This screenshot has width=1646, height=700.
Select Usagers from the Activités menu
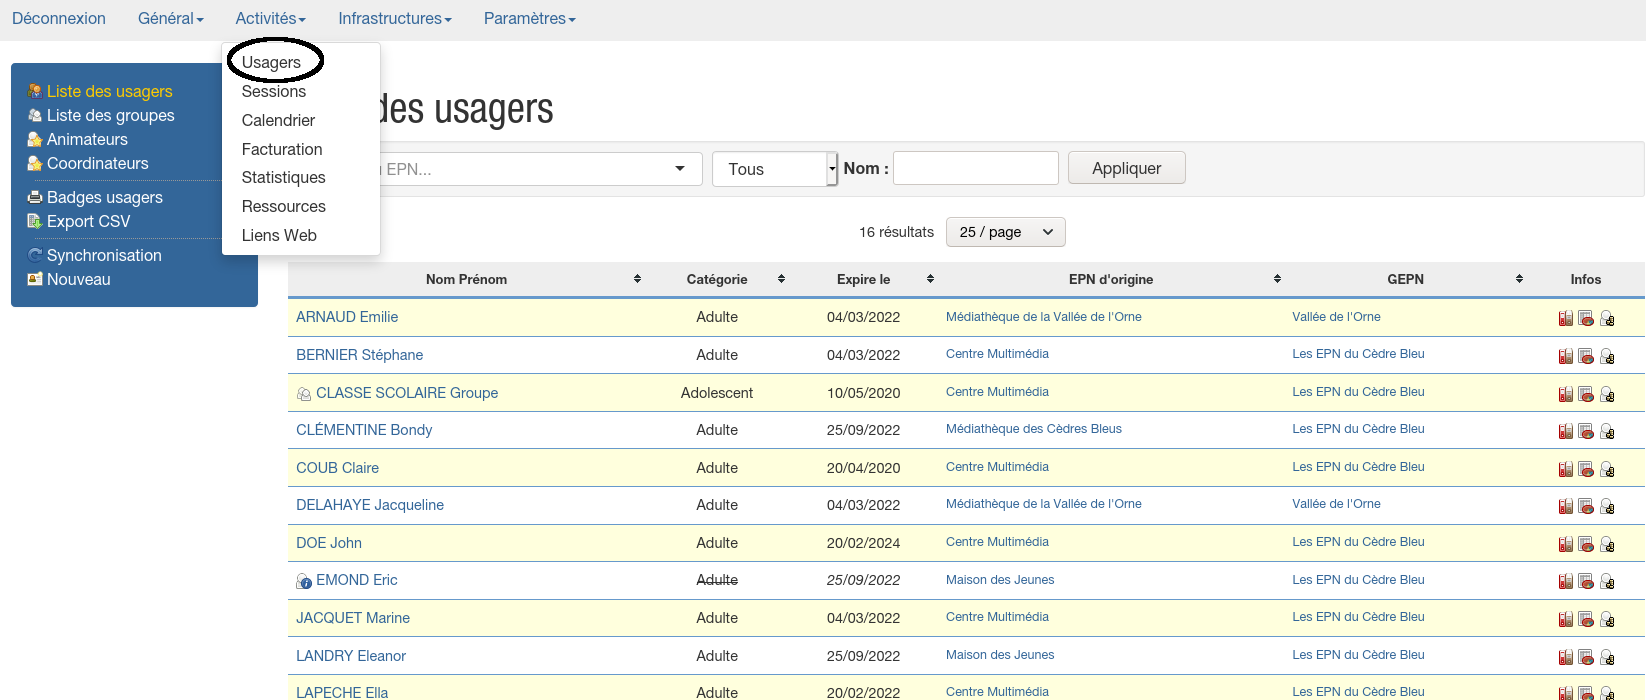[x=271, y=62]
